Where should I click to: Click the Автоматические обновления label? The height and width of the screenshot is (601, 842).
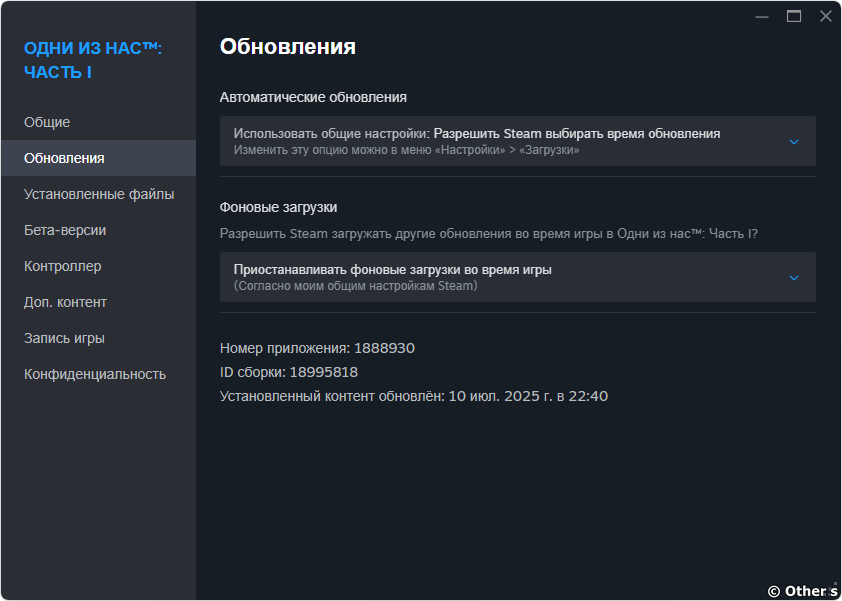pyautogui.click(x=313, y=97)
